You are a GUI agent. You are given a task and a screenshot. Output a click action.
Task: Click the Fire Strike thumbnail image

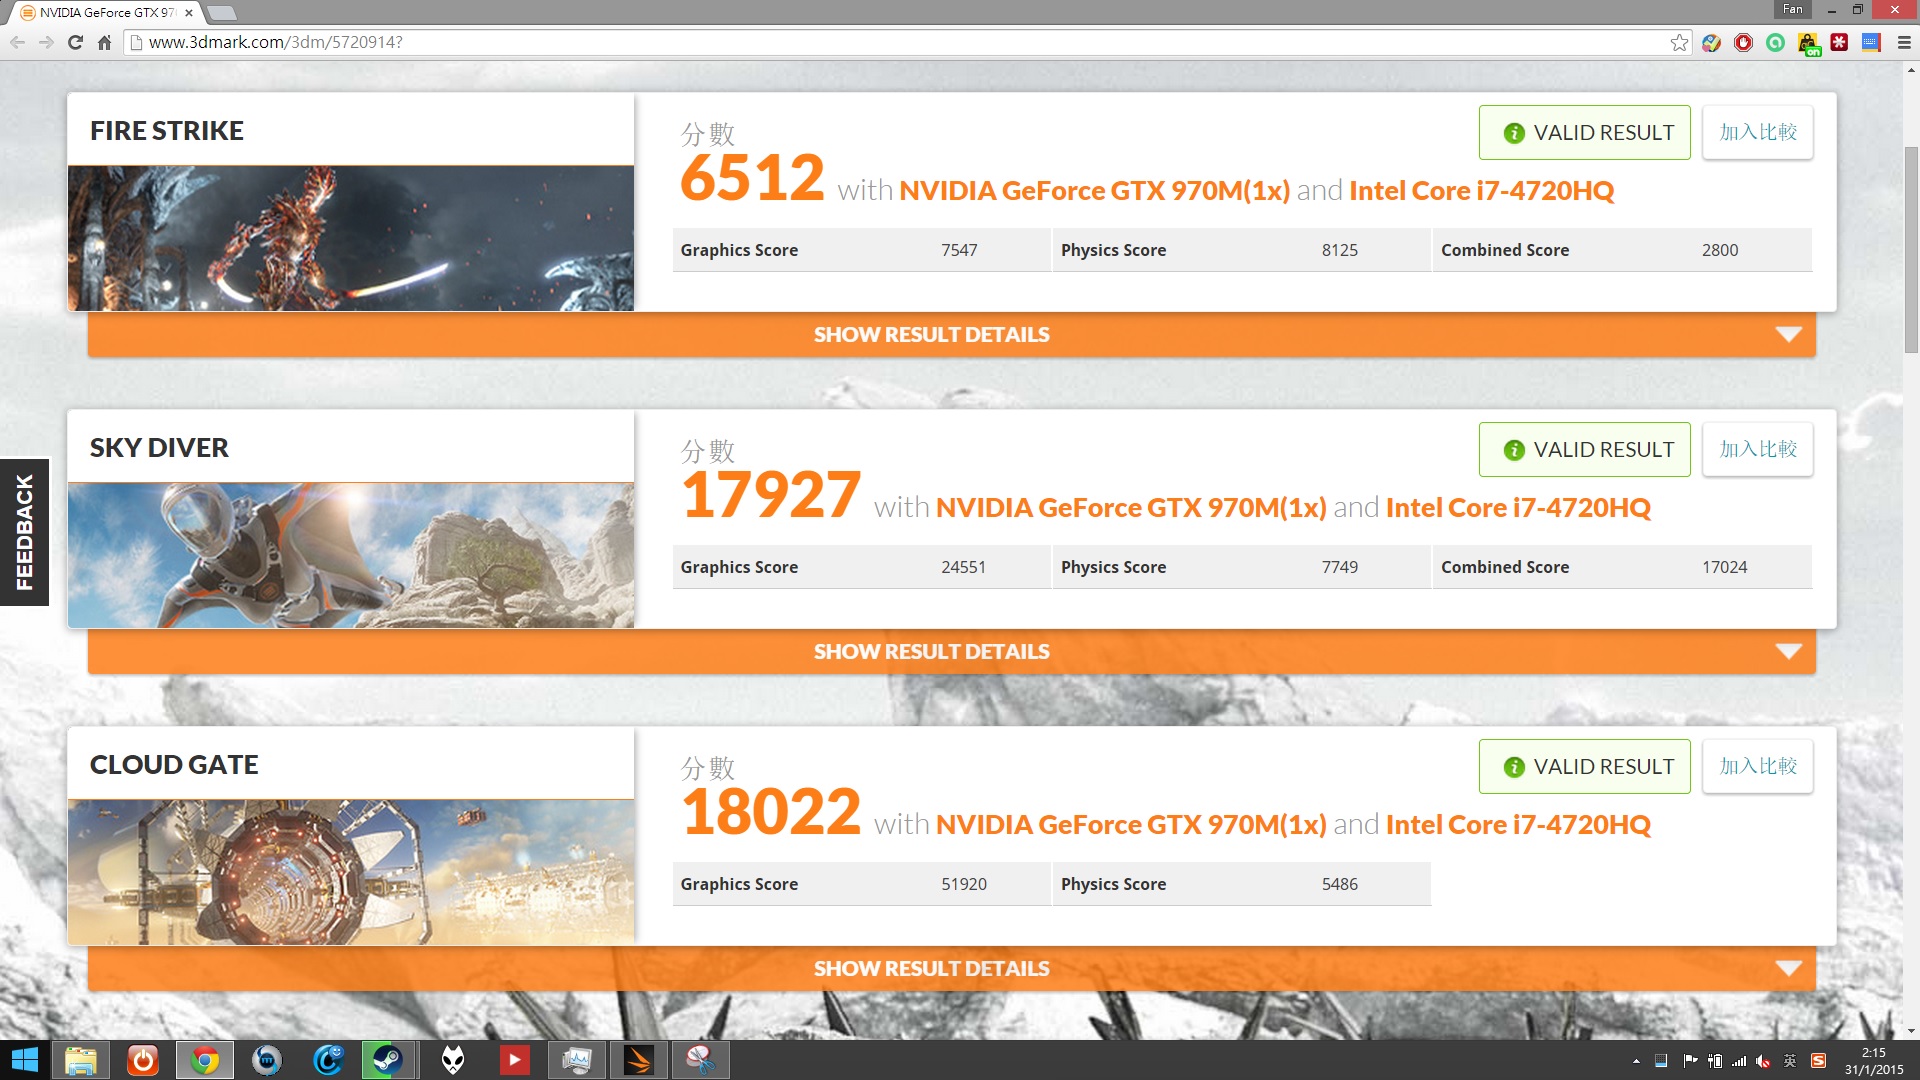(x=351, y=238)
